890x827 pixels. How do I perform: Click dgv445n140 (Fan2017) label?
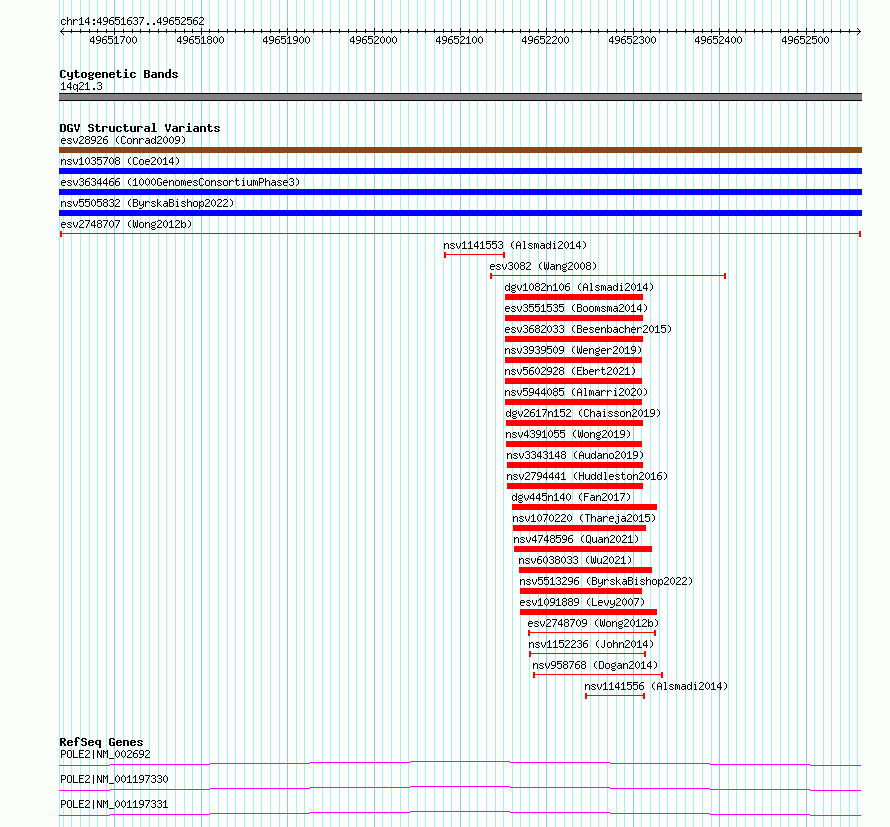pyautogui.click(x=571, y=497)
